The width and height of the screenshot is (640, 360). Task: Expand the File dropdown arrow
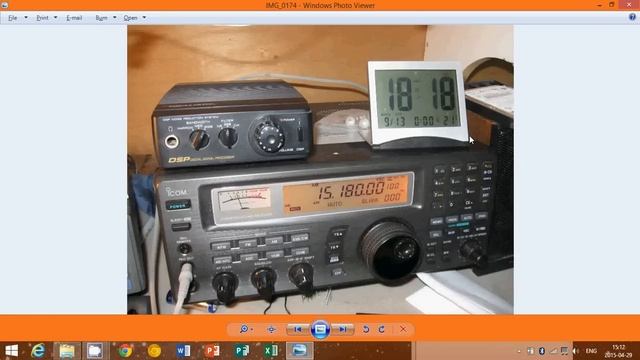[26, 18]
